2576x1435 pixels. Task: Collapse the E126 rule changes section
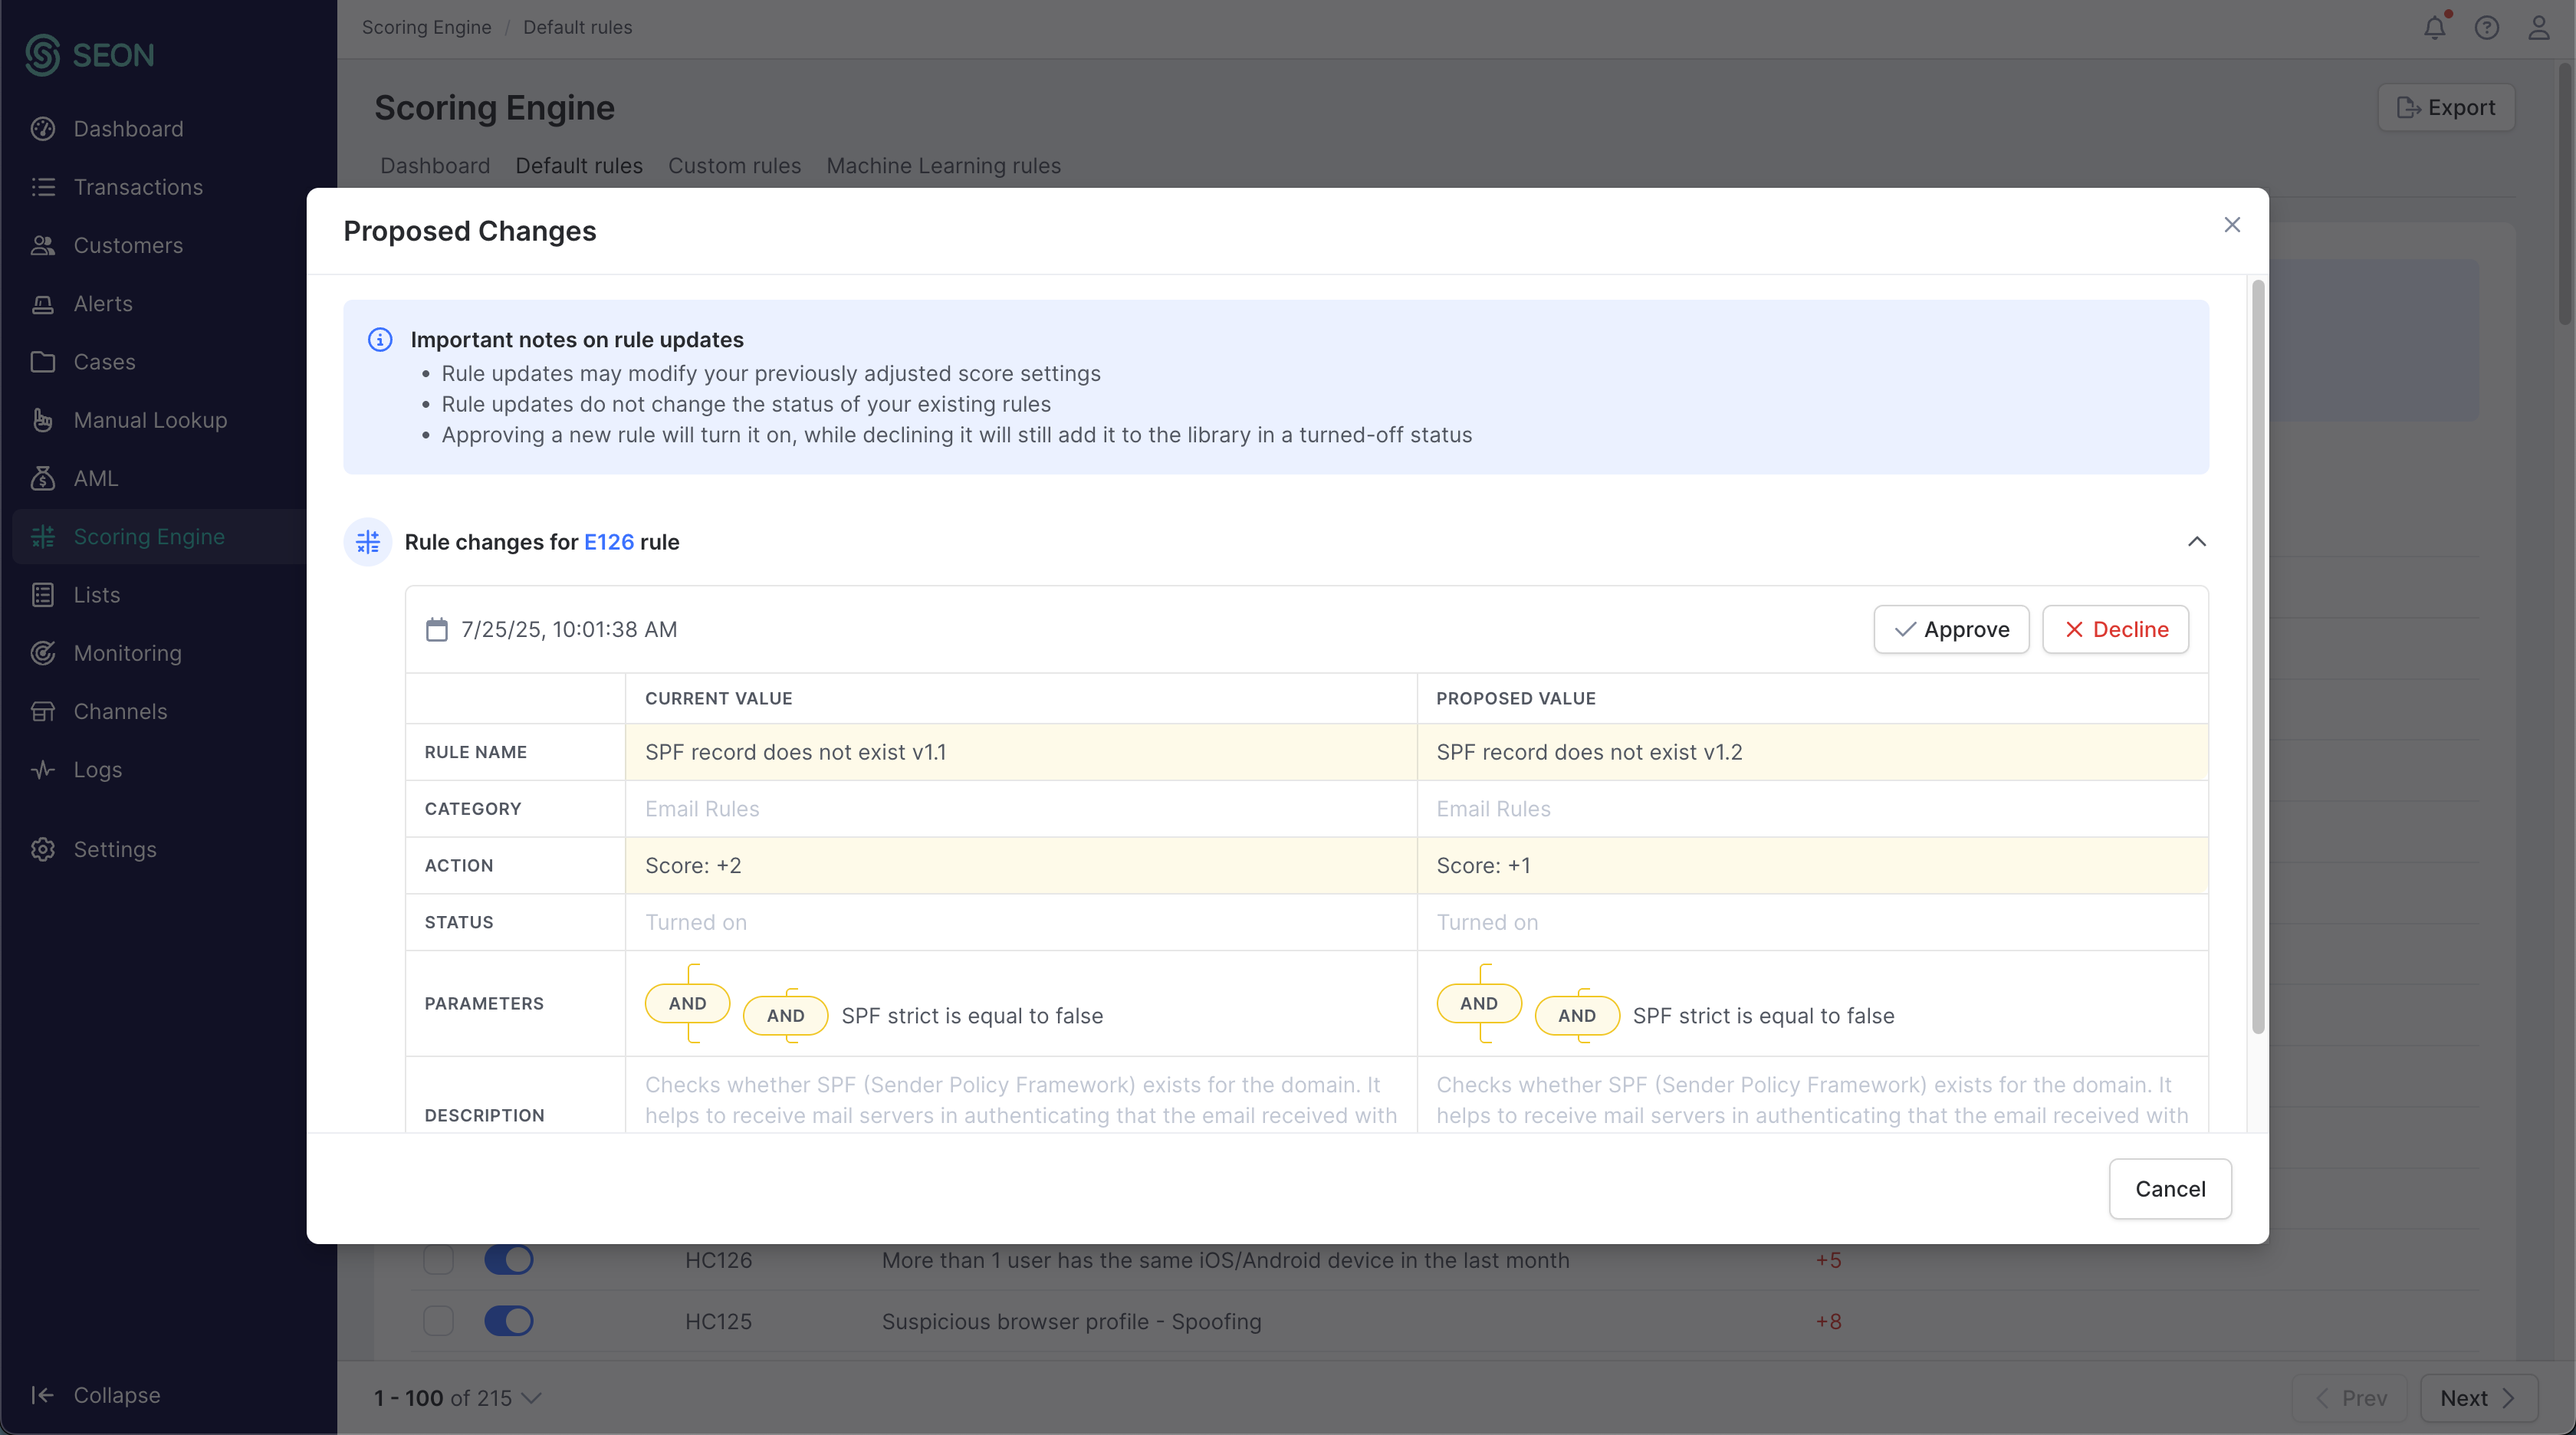2197,542
